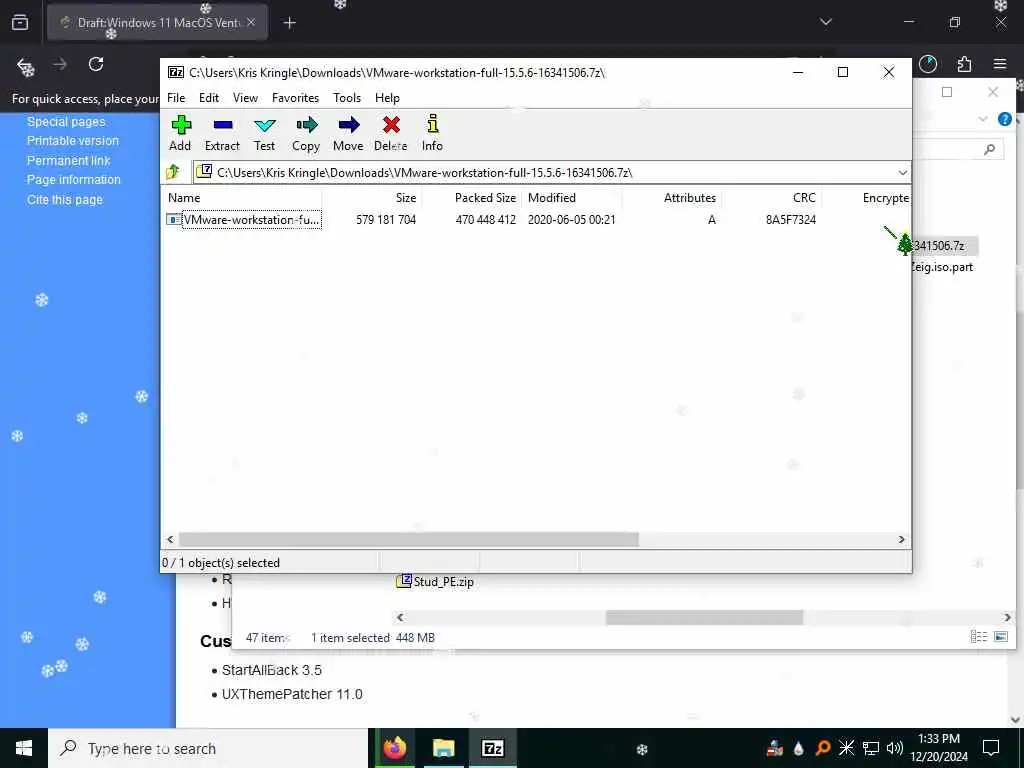Open the notification center icon
The width and height of the screenshot is (1024, 768).
(991, 748)
